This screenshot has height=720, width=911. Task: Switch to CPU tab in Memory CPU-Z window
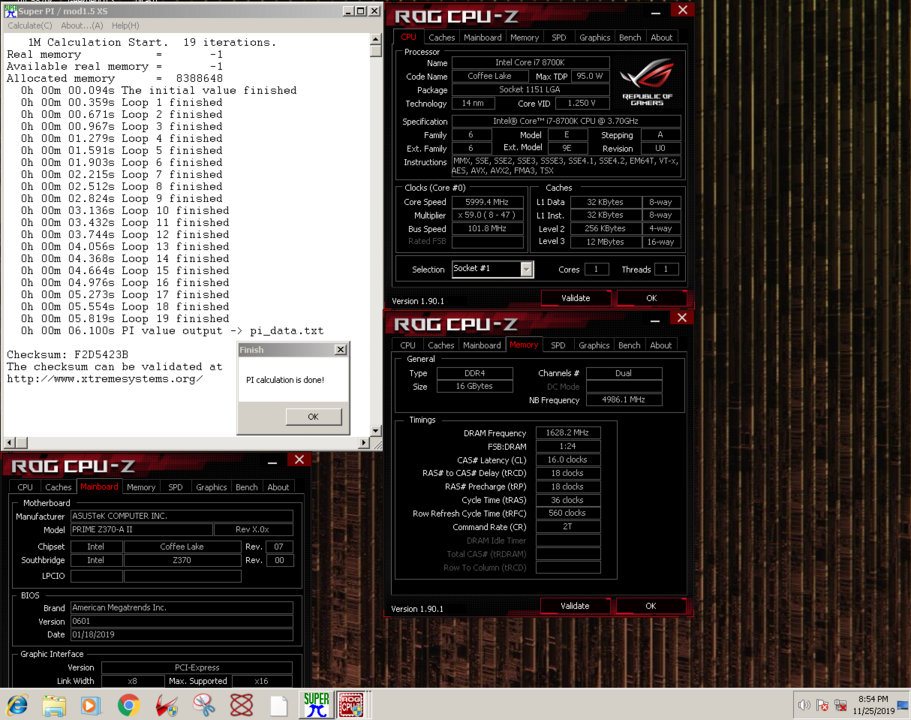tap(408, 345)
